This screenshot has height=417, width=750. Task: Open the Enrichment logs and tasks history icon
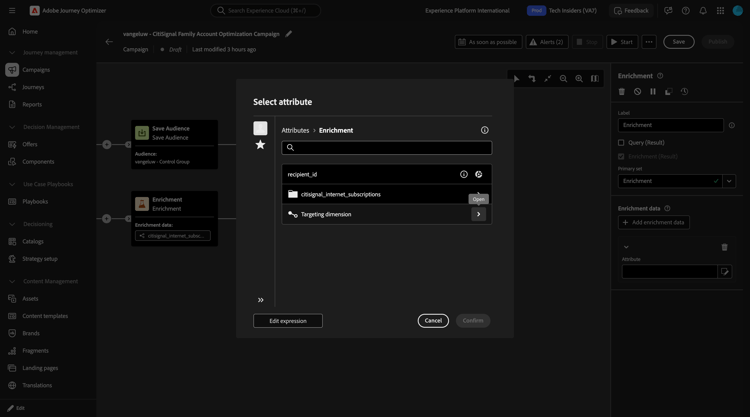pos(684,91)
